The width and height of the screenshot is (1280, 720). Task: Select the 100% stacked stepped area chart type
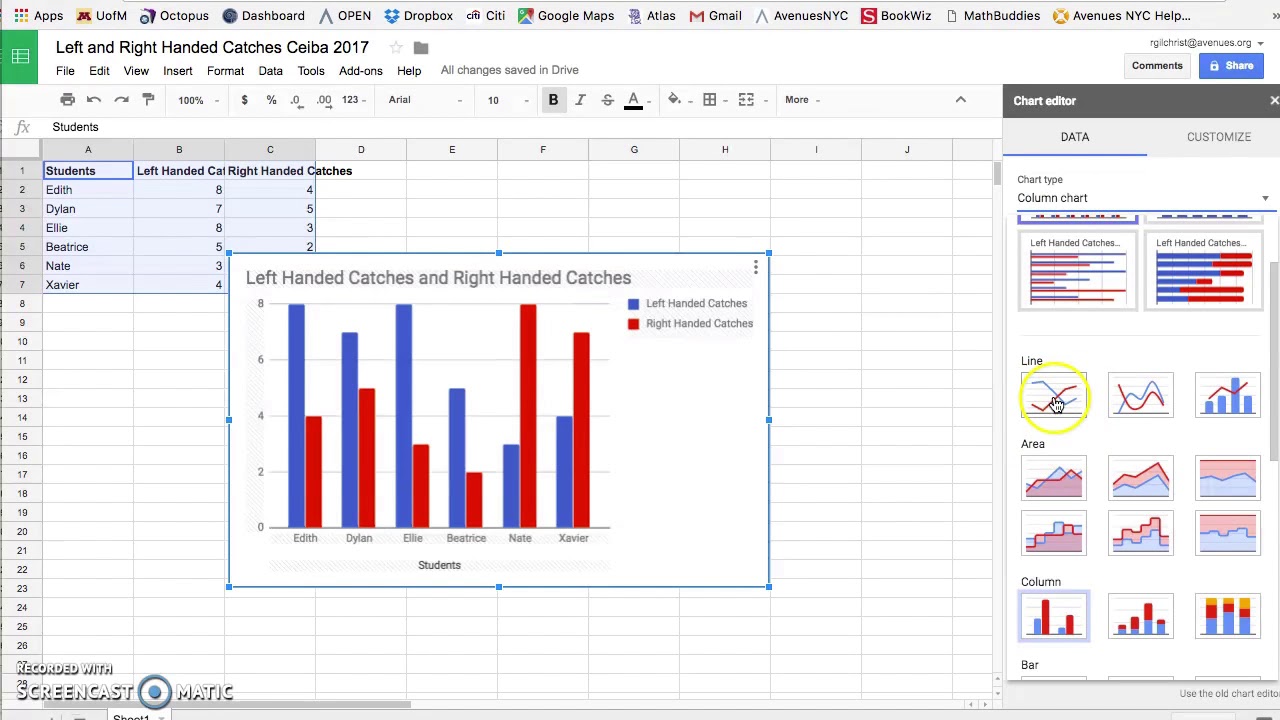point(1228,533)
